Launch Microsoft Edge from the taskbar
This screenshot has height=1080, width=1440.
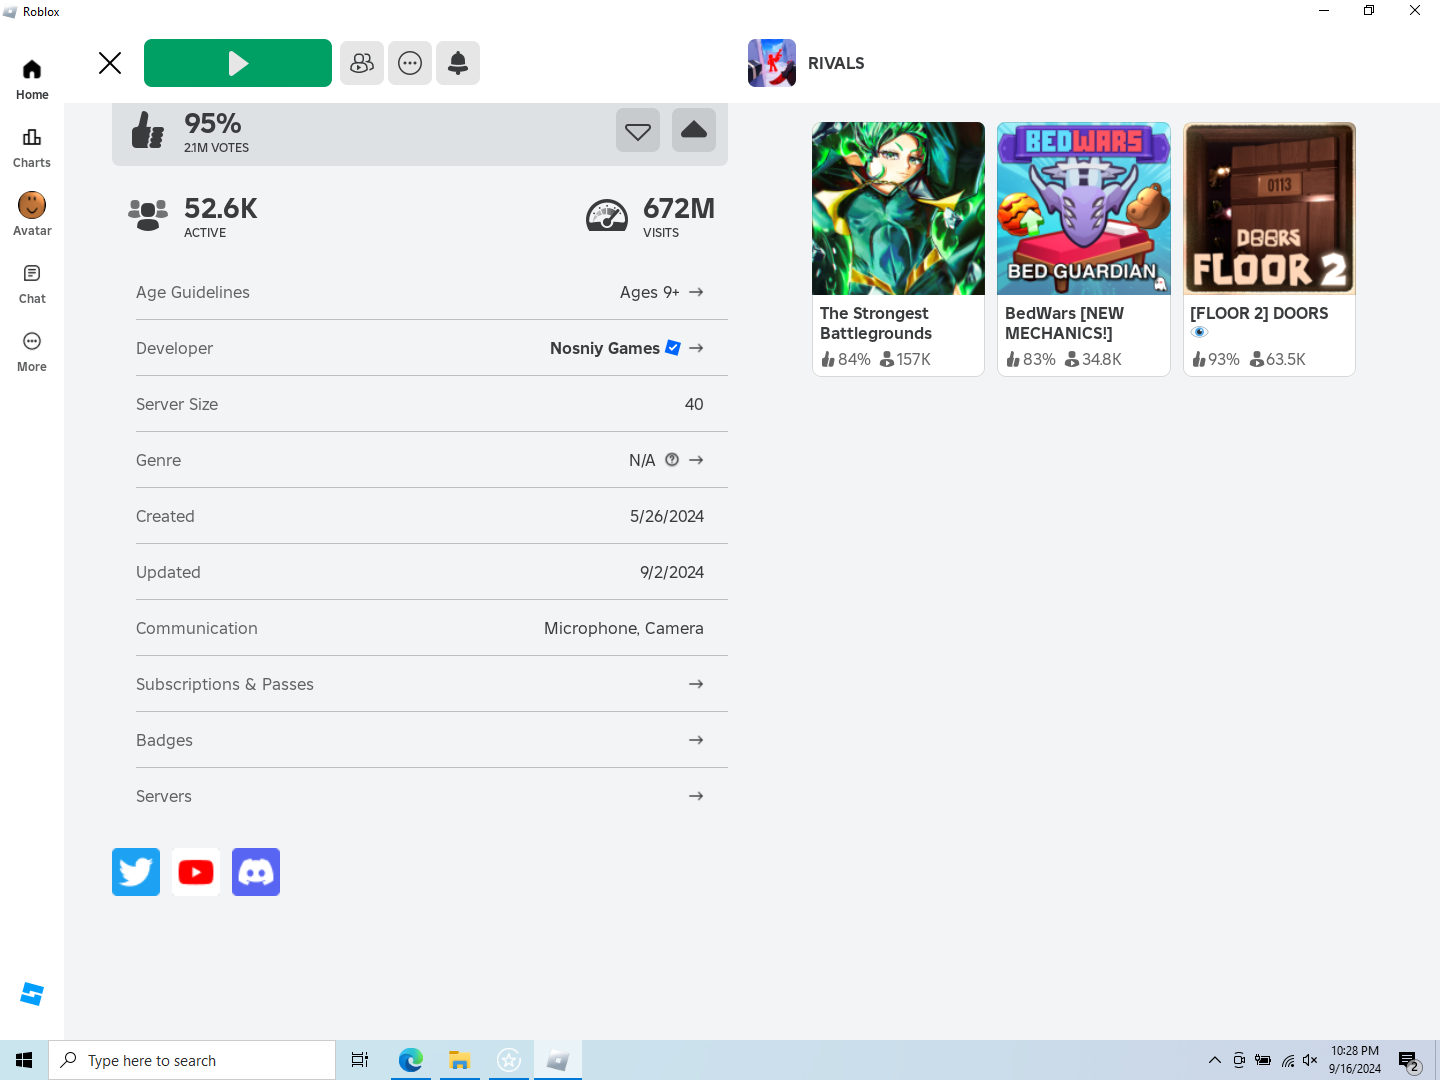410,1060
